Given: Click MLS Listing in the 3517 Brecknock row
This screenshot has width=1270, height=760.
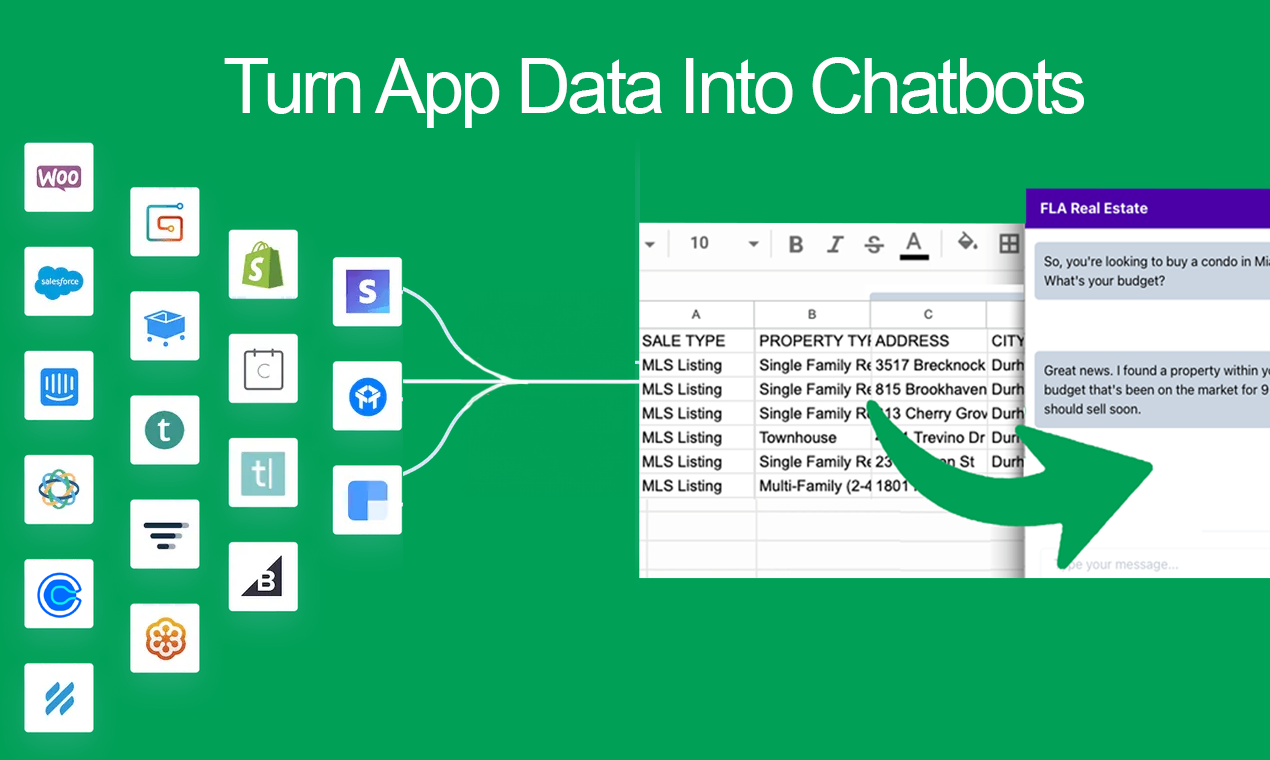Looking at the screenshot, I should click(697, 365).
